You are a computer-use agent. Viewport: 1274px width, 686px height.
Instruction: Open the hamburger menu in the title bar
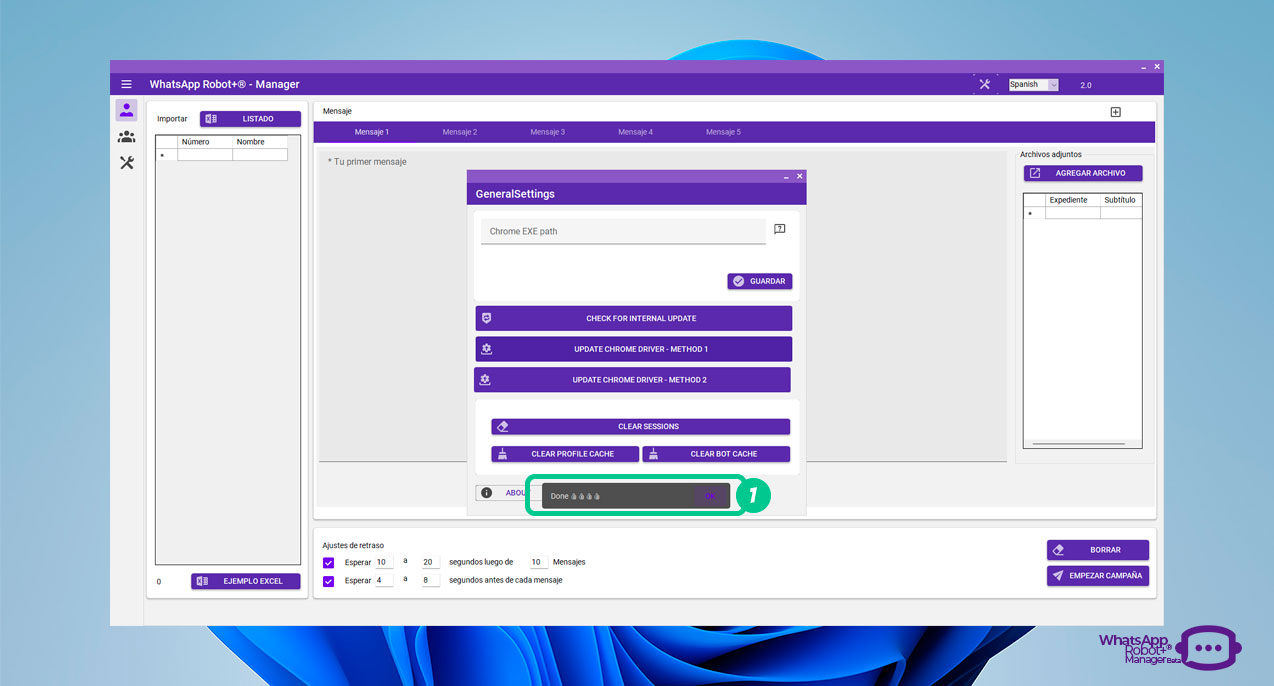(126, 84)
